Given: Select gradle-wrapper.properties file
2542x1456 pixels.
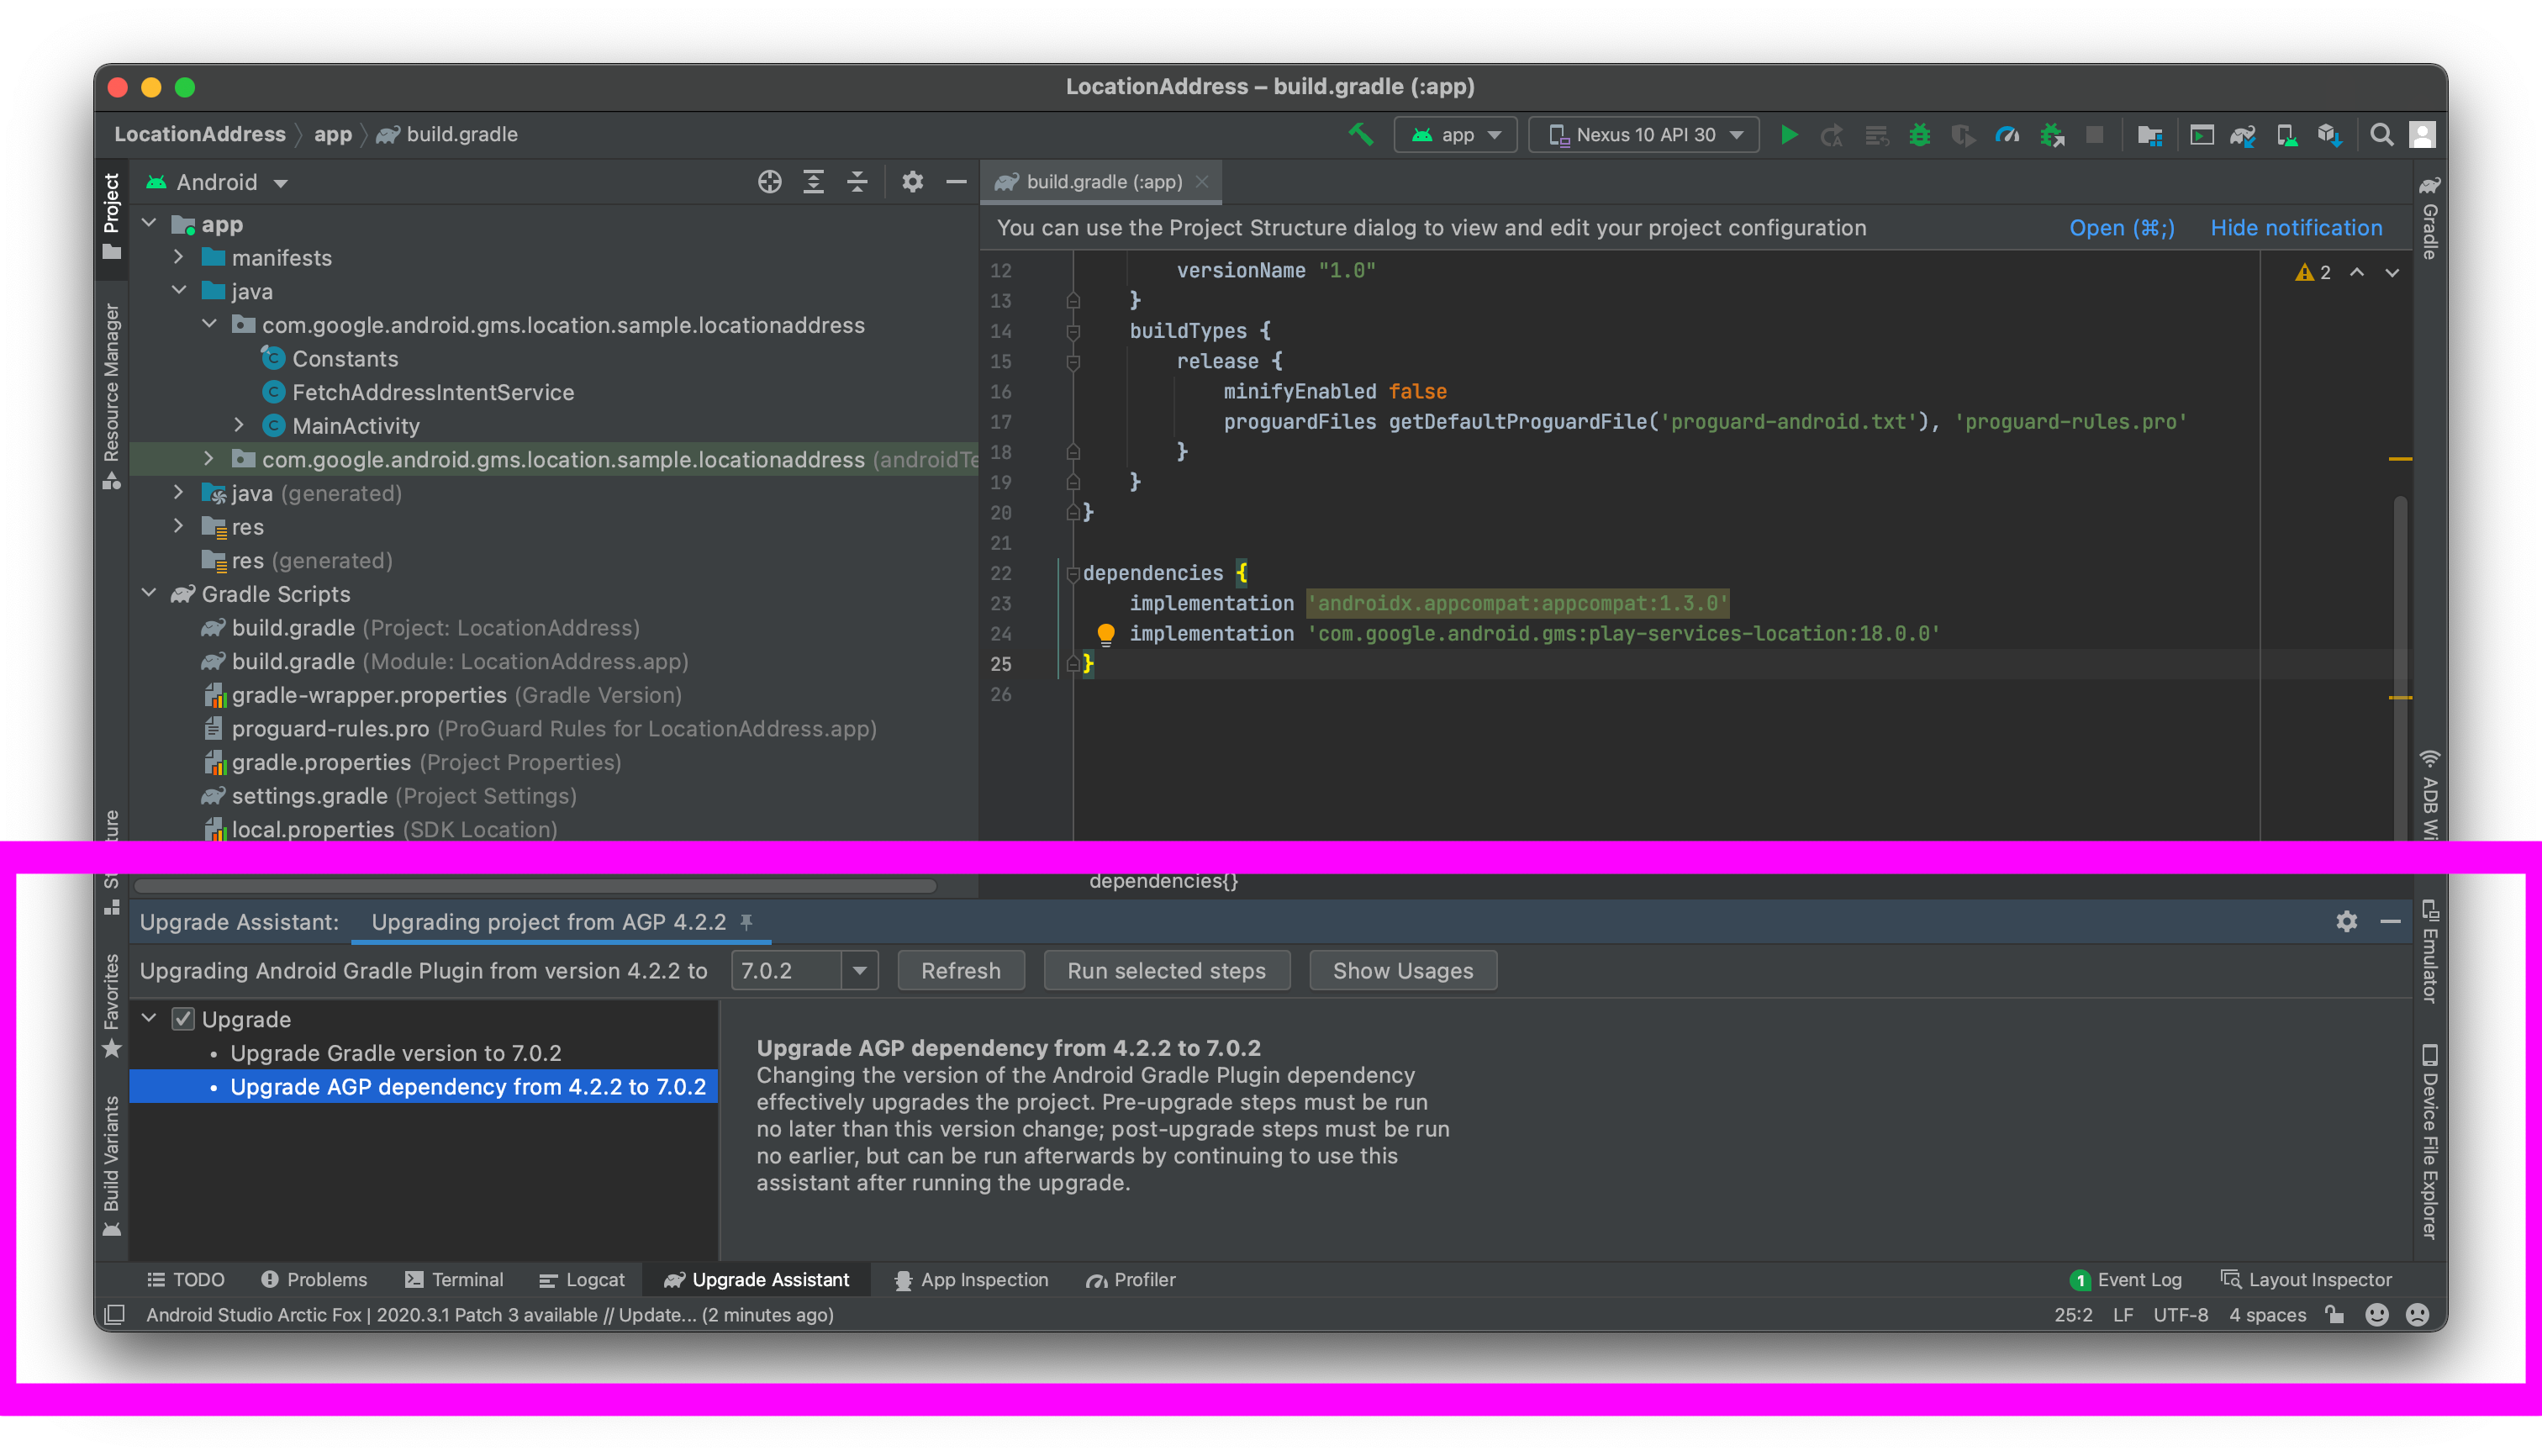Looking at the screenshot, I should tap(369, 694).
